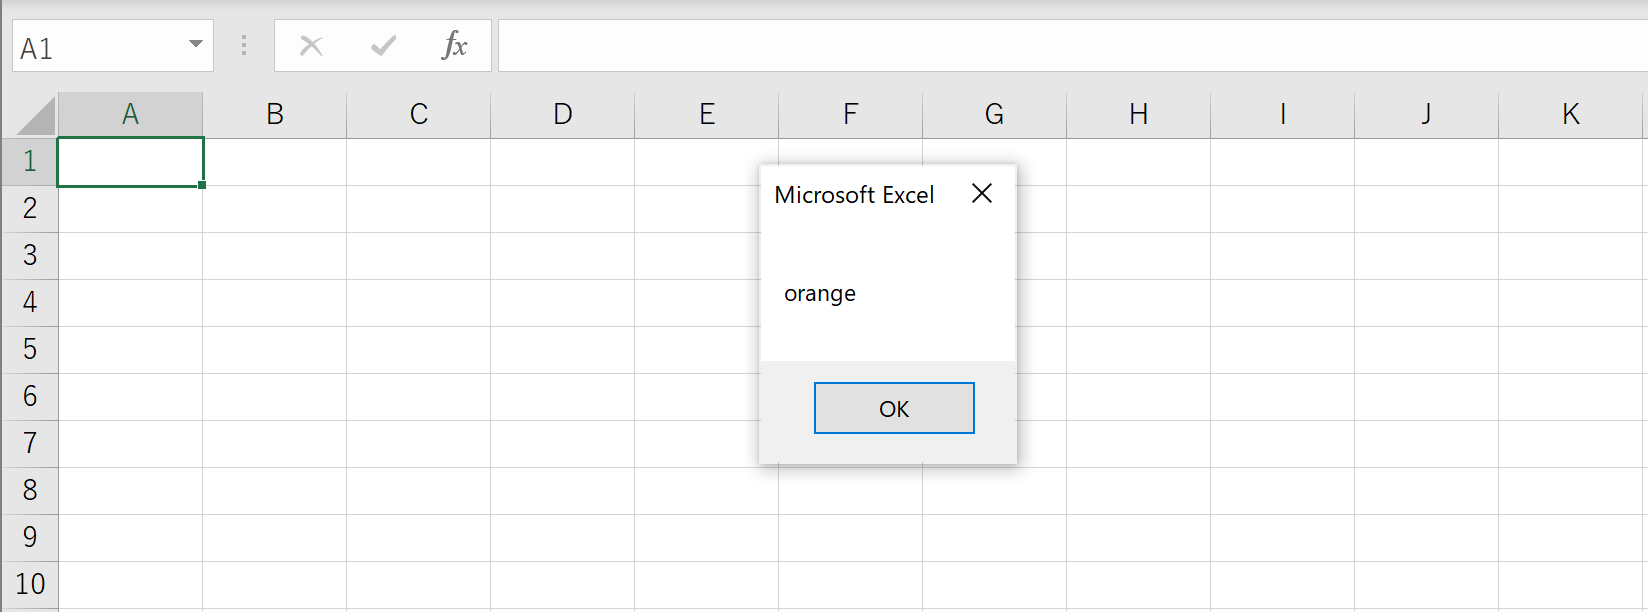Select row 1 header
The width and height of the screenshot is (1648, 612).
pos(30,162)
